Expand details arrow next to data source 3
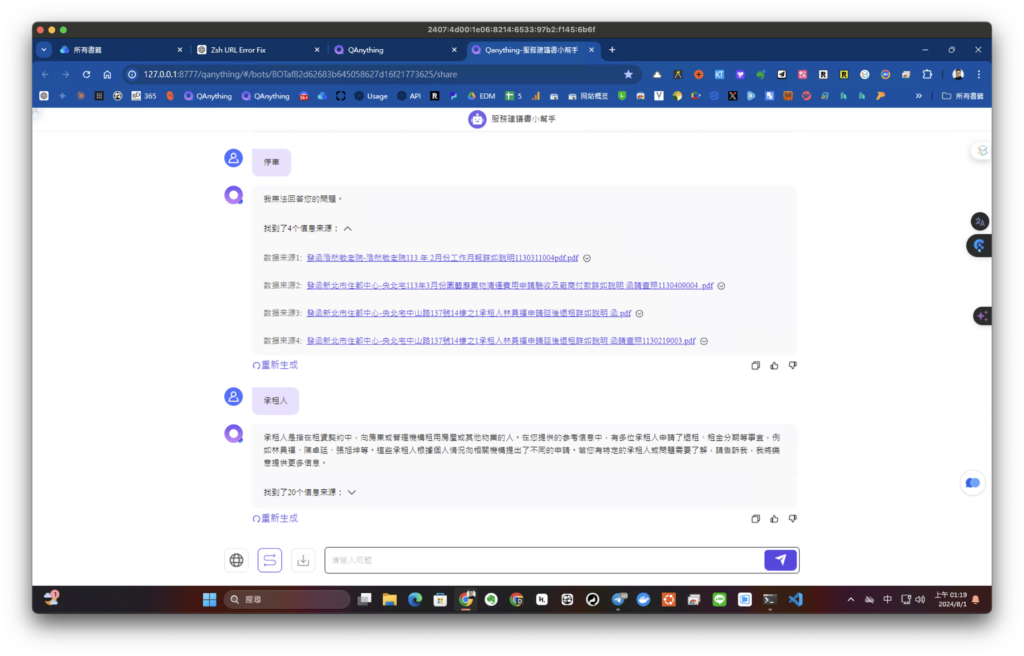1024x656 pixels. click(639, 314)
